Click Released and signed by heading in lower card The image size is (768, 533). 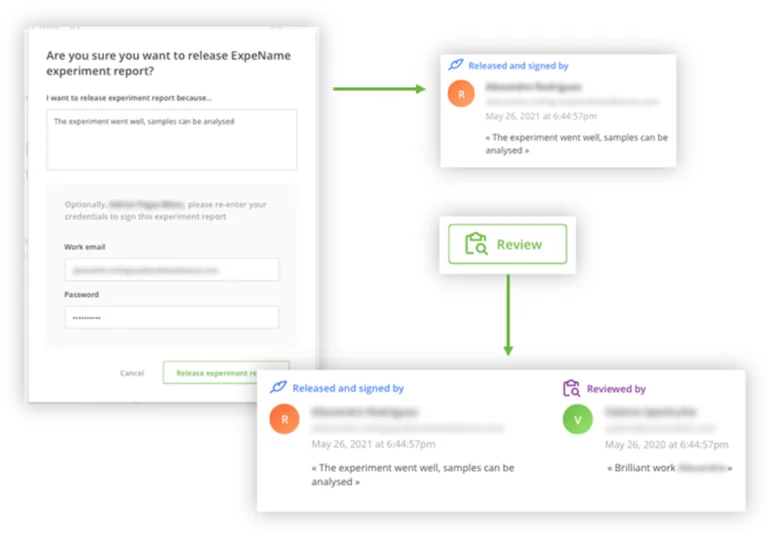click(348, 389)
